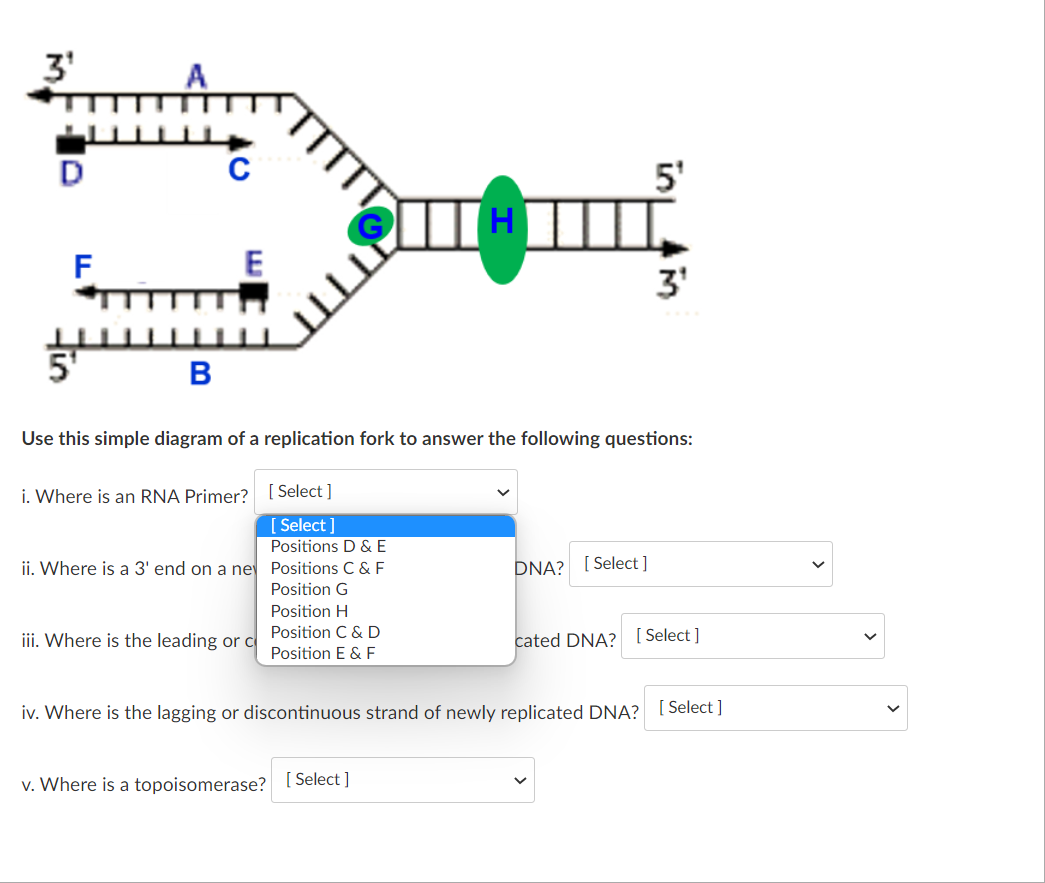Viewport: 1045px width, 883px height.
Task: Click the label A on the diagram
Action: [196, 73]
